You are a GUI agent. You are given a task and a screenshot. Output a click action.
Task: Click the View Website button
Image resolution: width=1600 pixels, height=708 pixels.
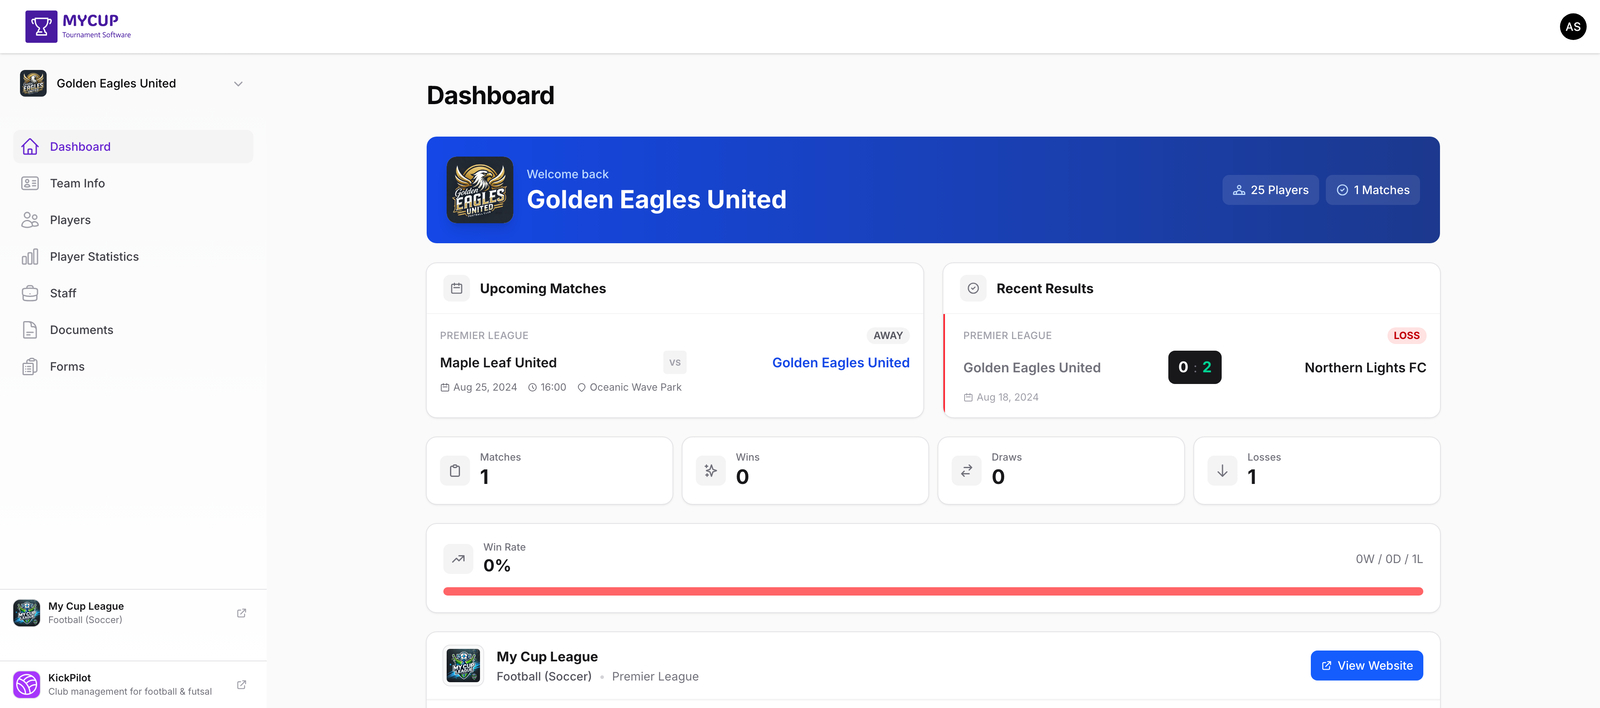1367,666
